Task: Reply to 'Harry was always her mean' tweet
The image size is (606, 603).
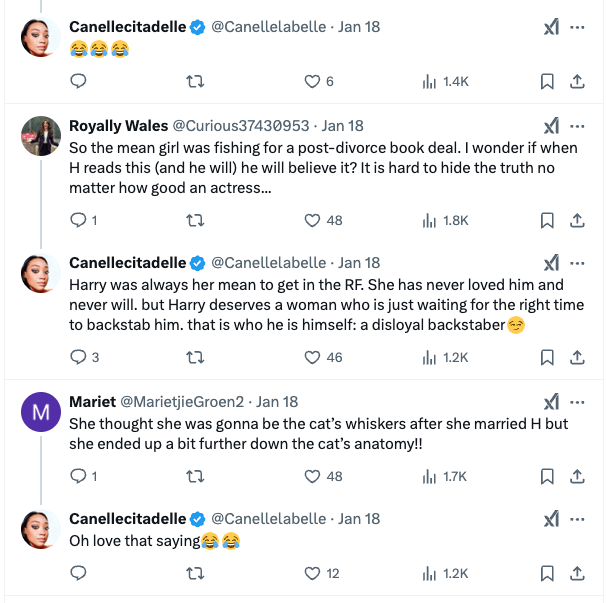Action: pyautogui.click(x=80, y=357)
